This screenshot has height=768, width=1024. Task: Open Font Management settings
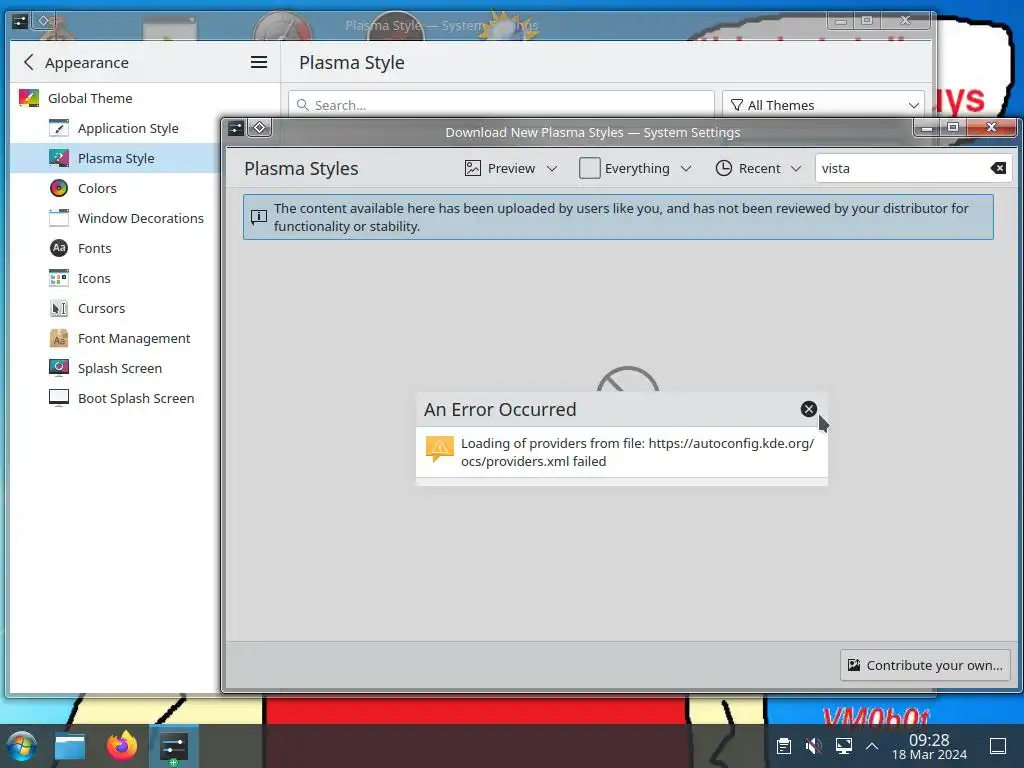pyautogui.click(x=118, y=338)
